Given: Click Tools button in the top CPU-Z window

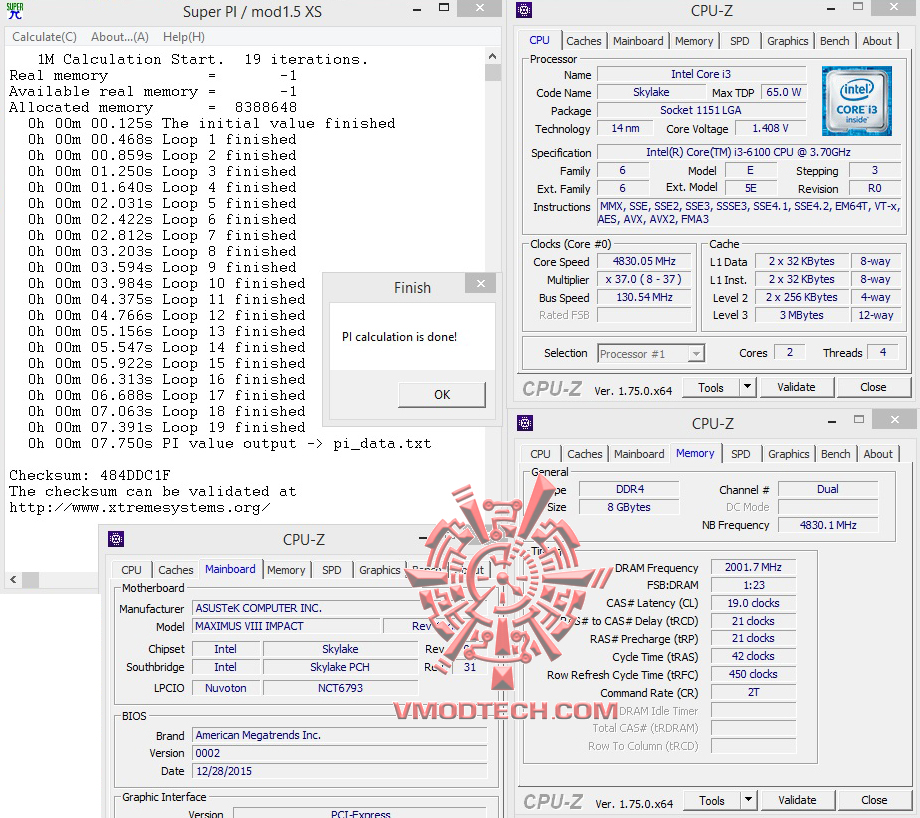Looking at the screenshot, I should coord(711,388).
